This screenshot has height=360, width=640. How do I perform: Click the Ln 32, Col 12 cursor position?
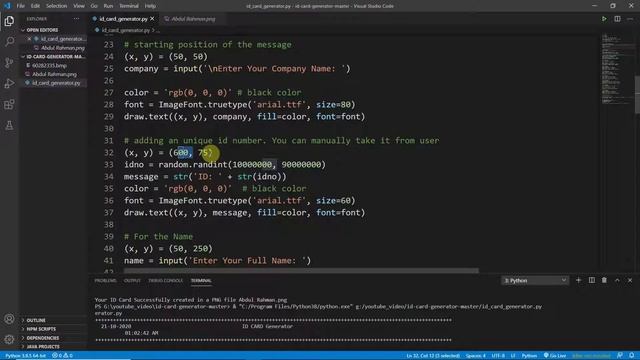[x=433, y=356]
